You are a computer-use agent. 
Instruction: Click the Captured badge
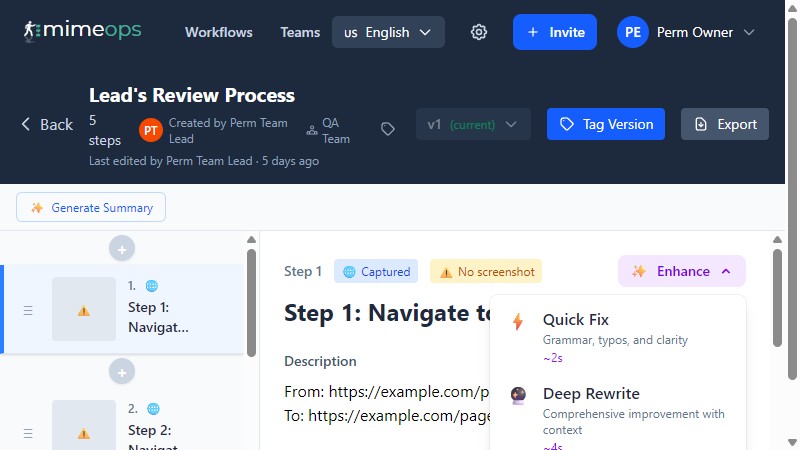click(376, 271)
